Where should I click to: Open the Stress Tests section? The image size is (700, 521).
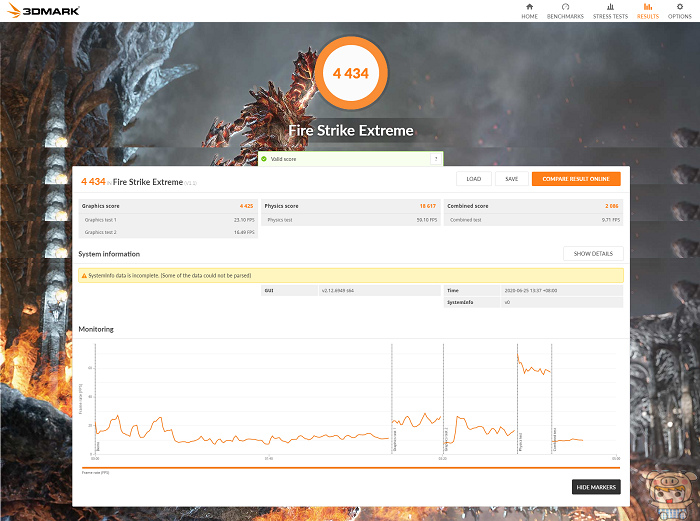click(610, 10)
